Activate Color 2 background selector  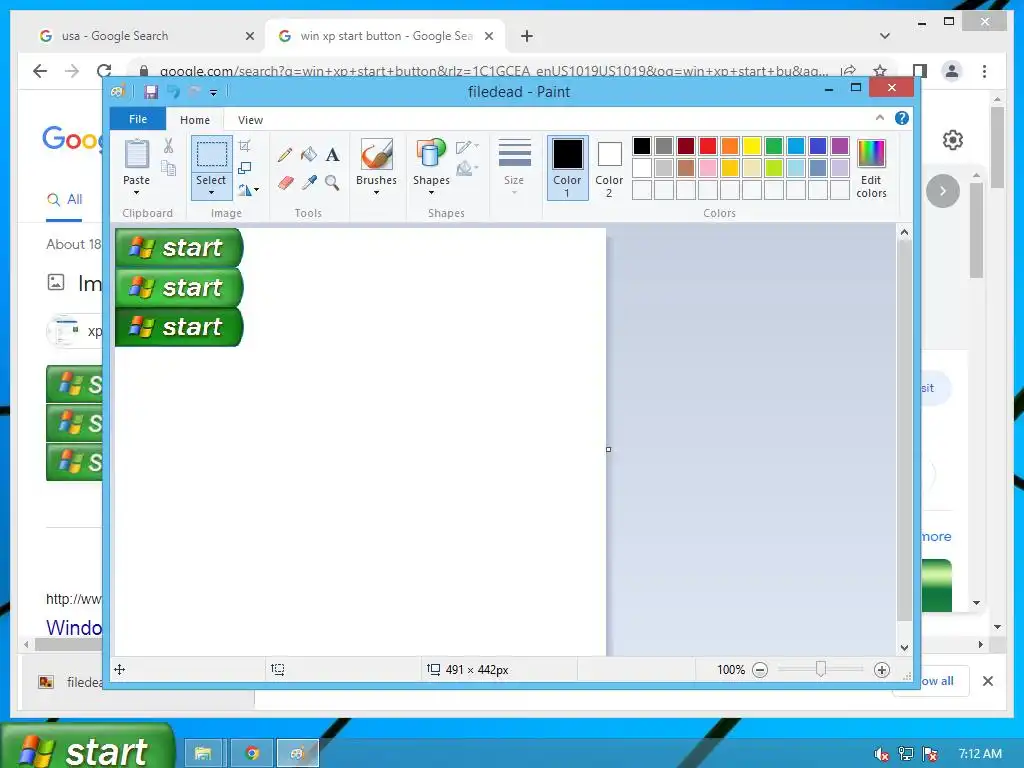coord(609,168)
